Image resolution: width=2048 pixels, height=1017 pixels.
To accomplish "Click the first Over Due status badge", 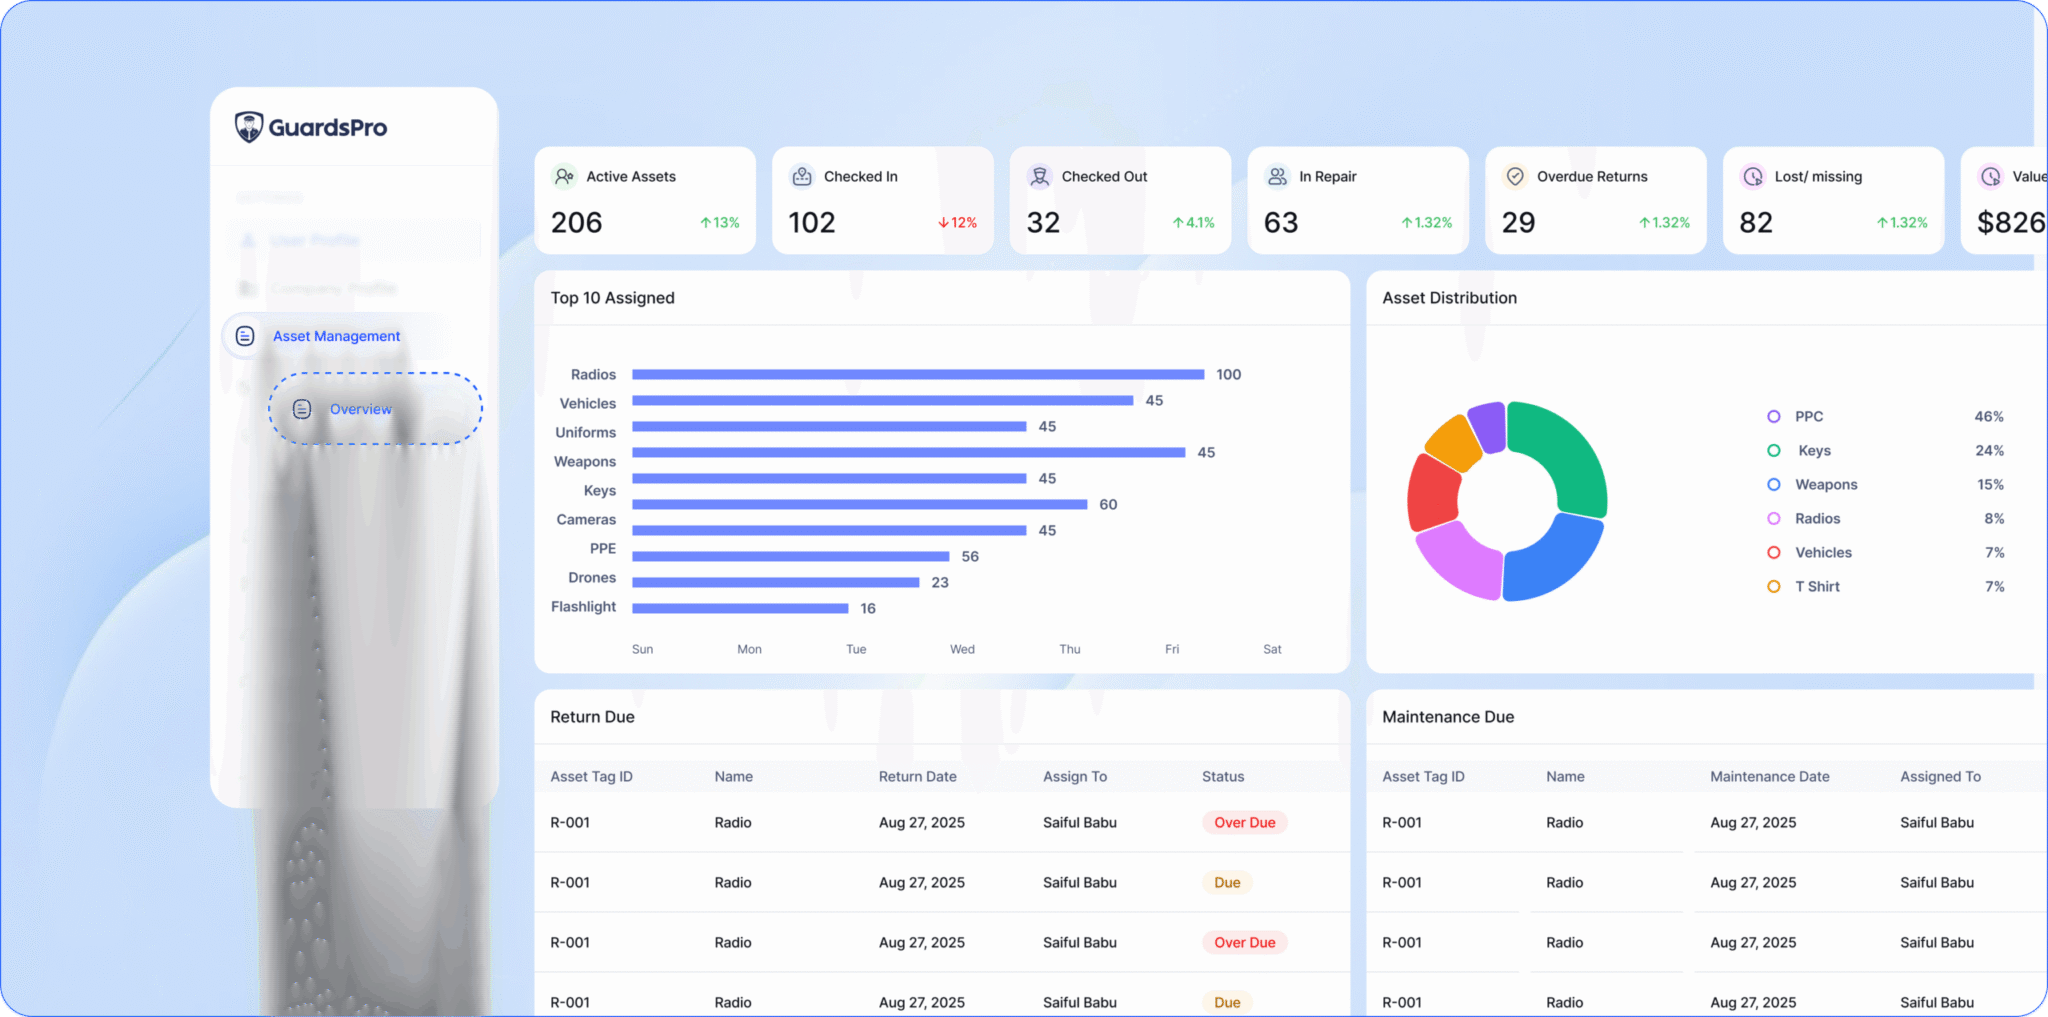I will (x=1244, y=822).
